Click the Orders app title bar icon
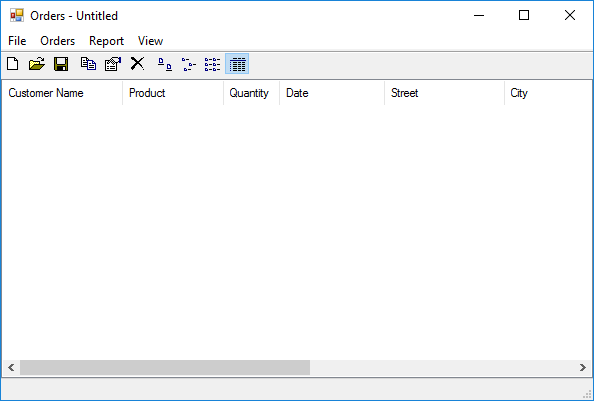The height and width of the screenshot is (401, 594). 17,16
